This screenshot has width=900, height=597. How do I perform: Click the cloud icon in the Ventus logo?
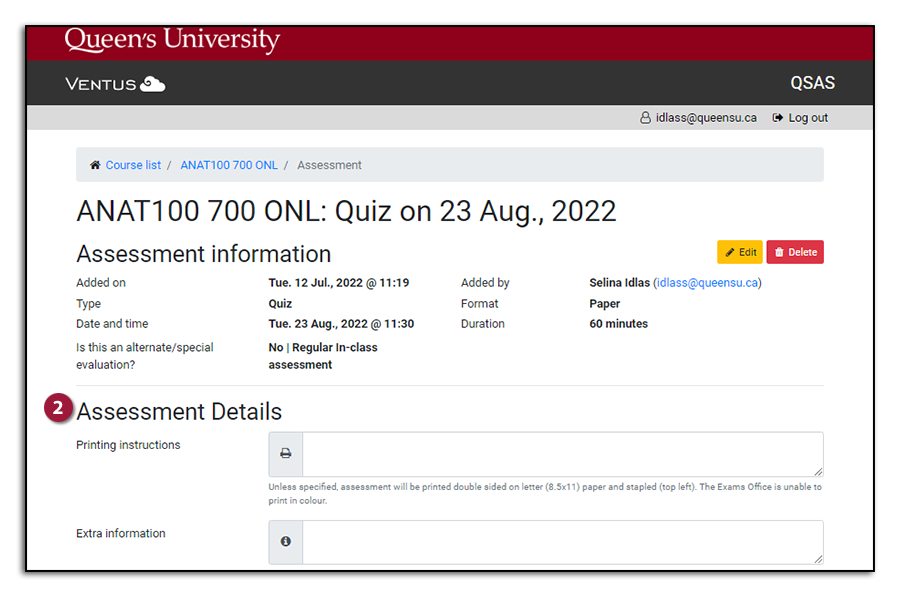150,84
